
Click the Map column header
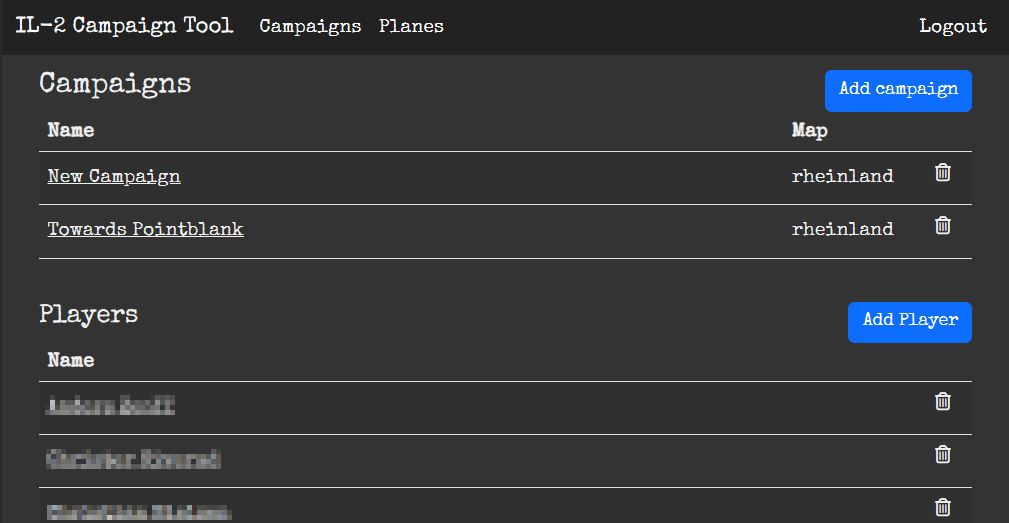809,130
